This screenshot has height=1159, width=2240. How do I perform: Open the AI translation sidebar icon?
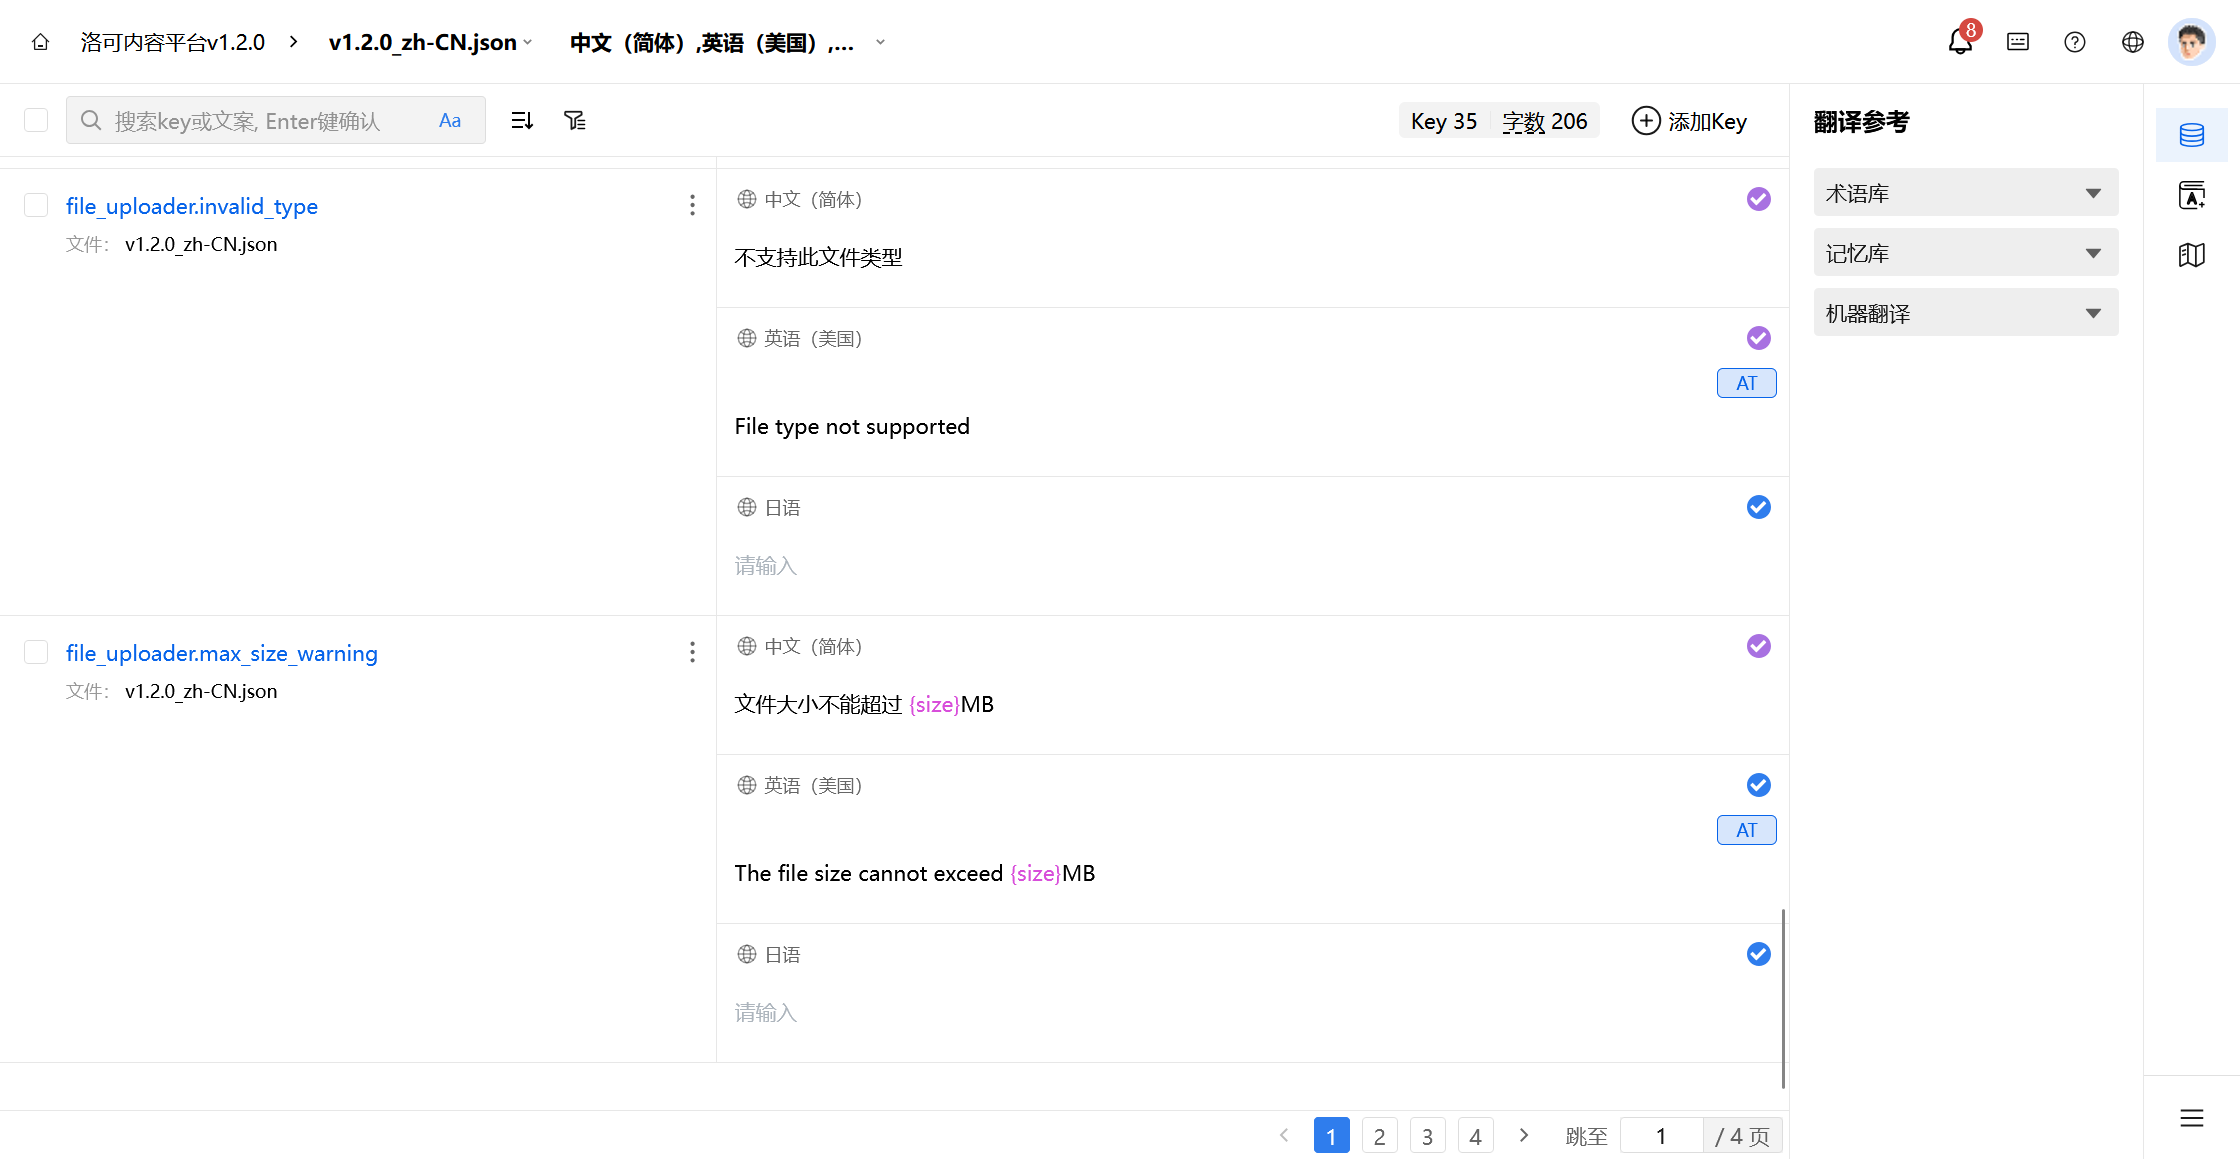click(2192, 195)
